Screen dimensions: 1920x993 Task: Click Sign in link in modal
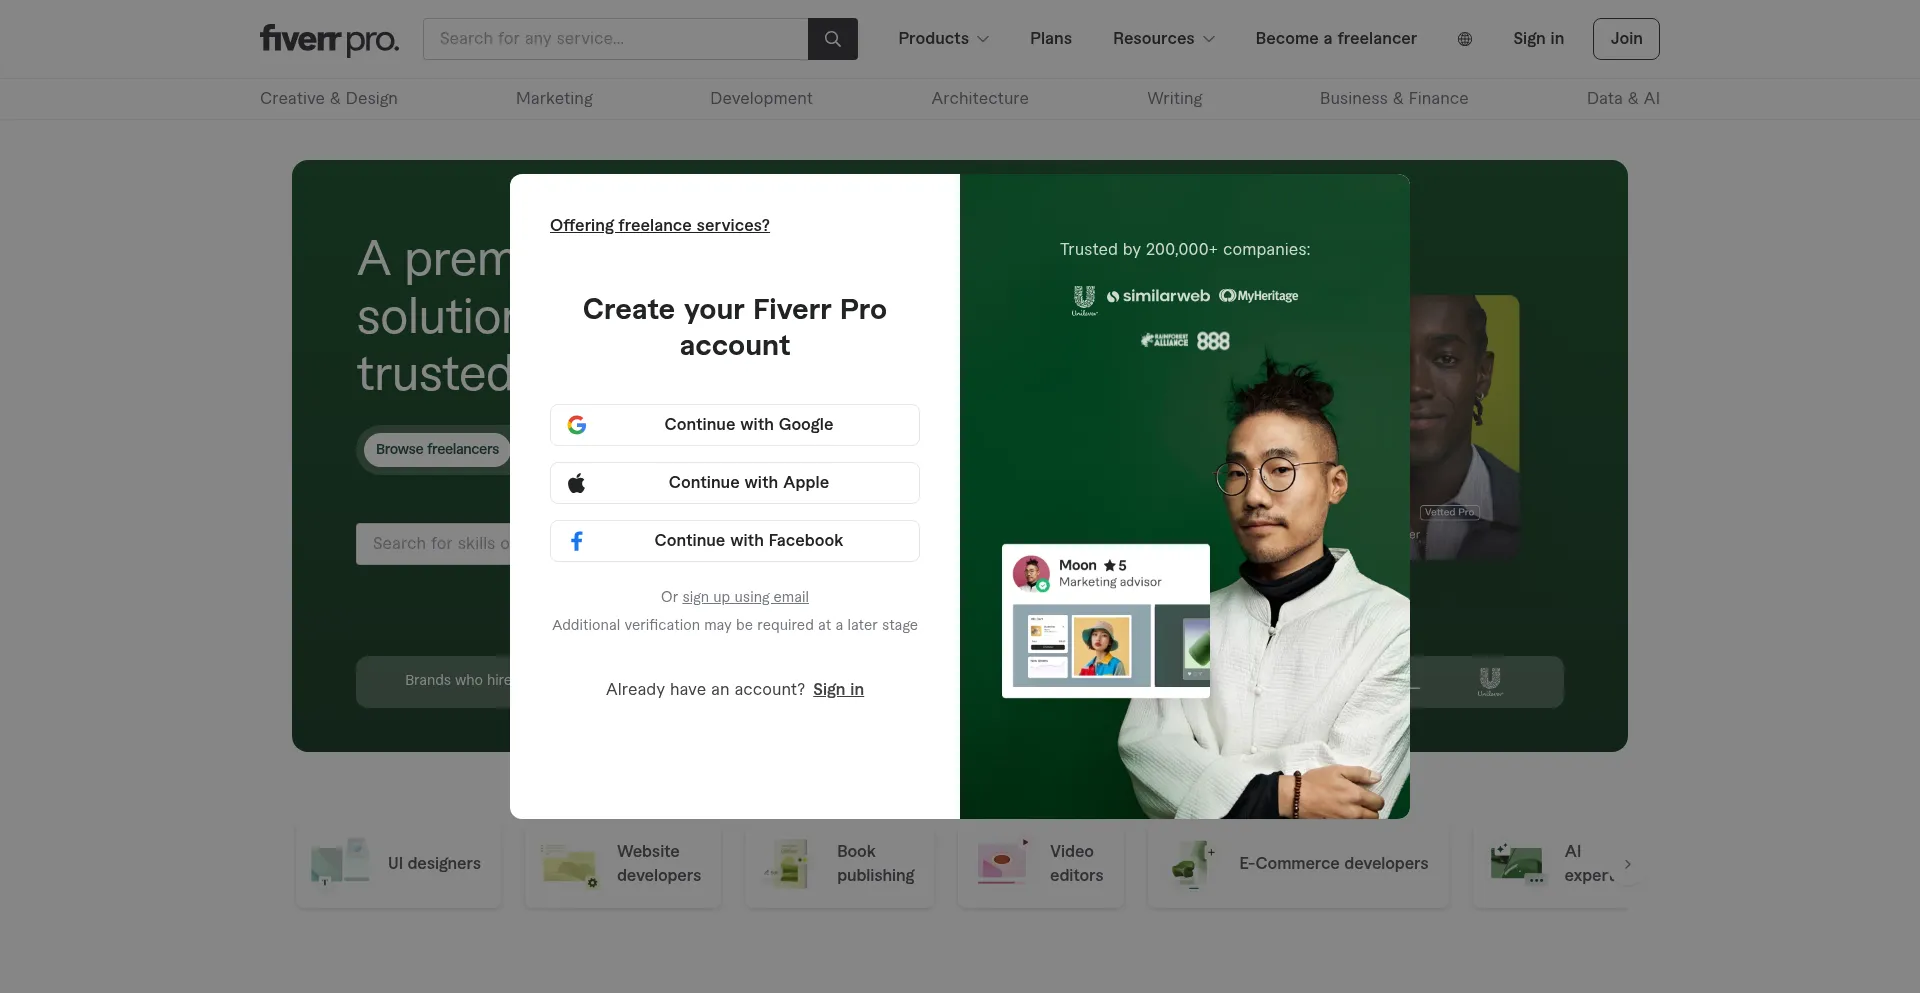click(x=838, y=690)
